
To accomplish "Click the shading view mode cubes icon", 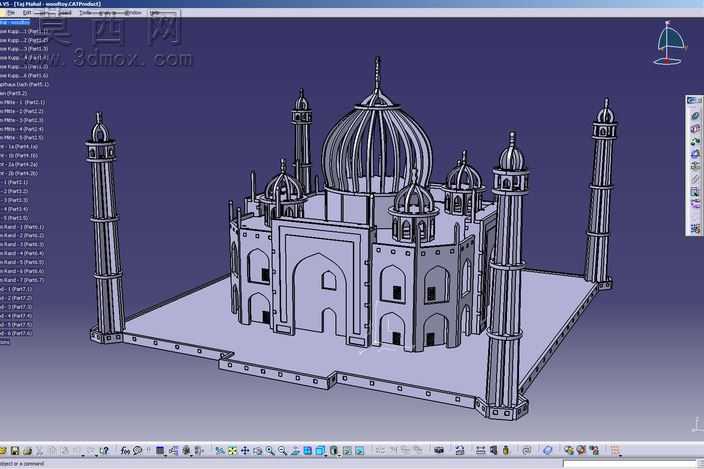I will click(320, 451).
